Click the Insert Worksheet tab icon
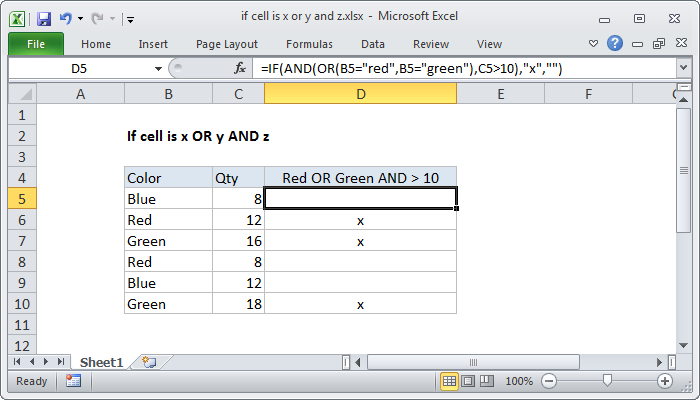This screenshot has width=700, height=400. point(149,361)
